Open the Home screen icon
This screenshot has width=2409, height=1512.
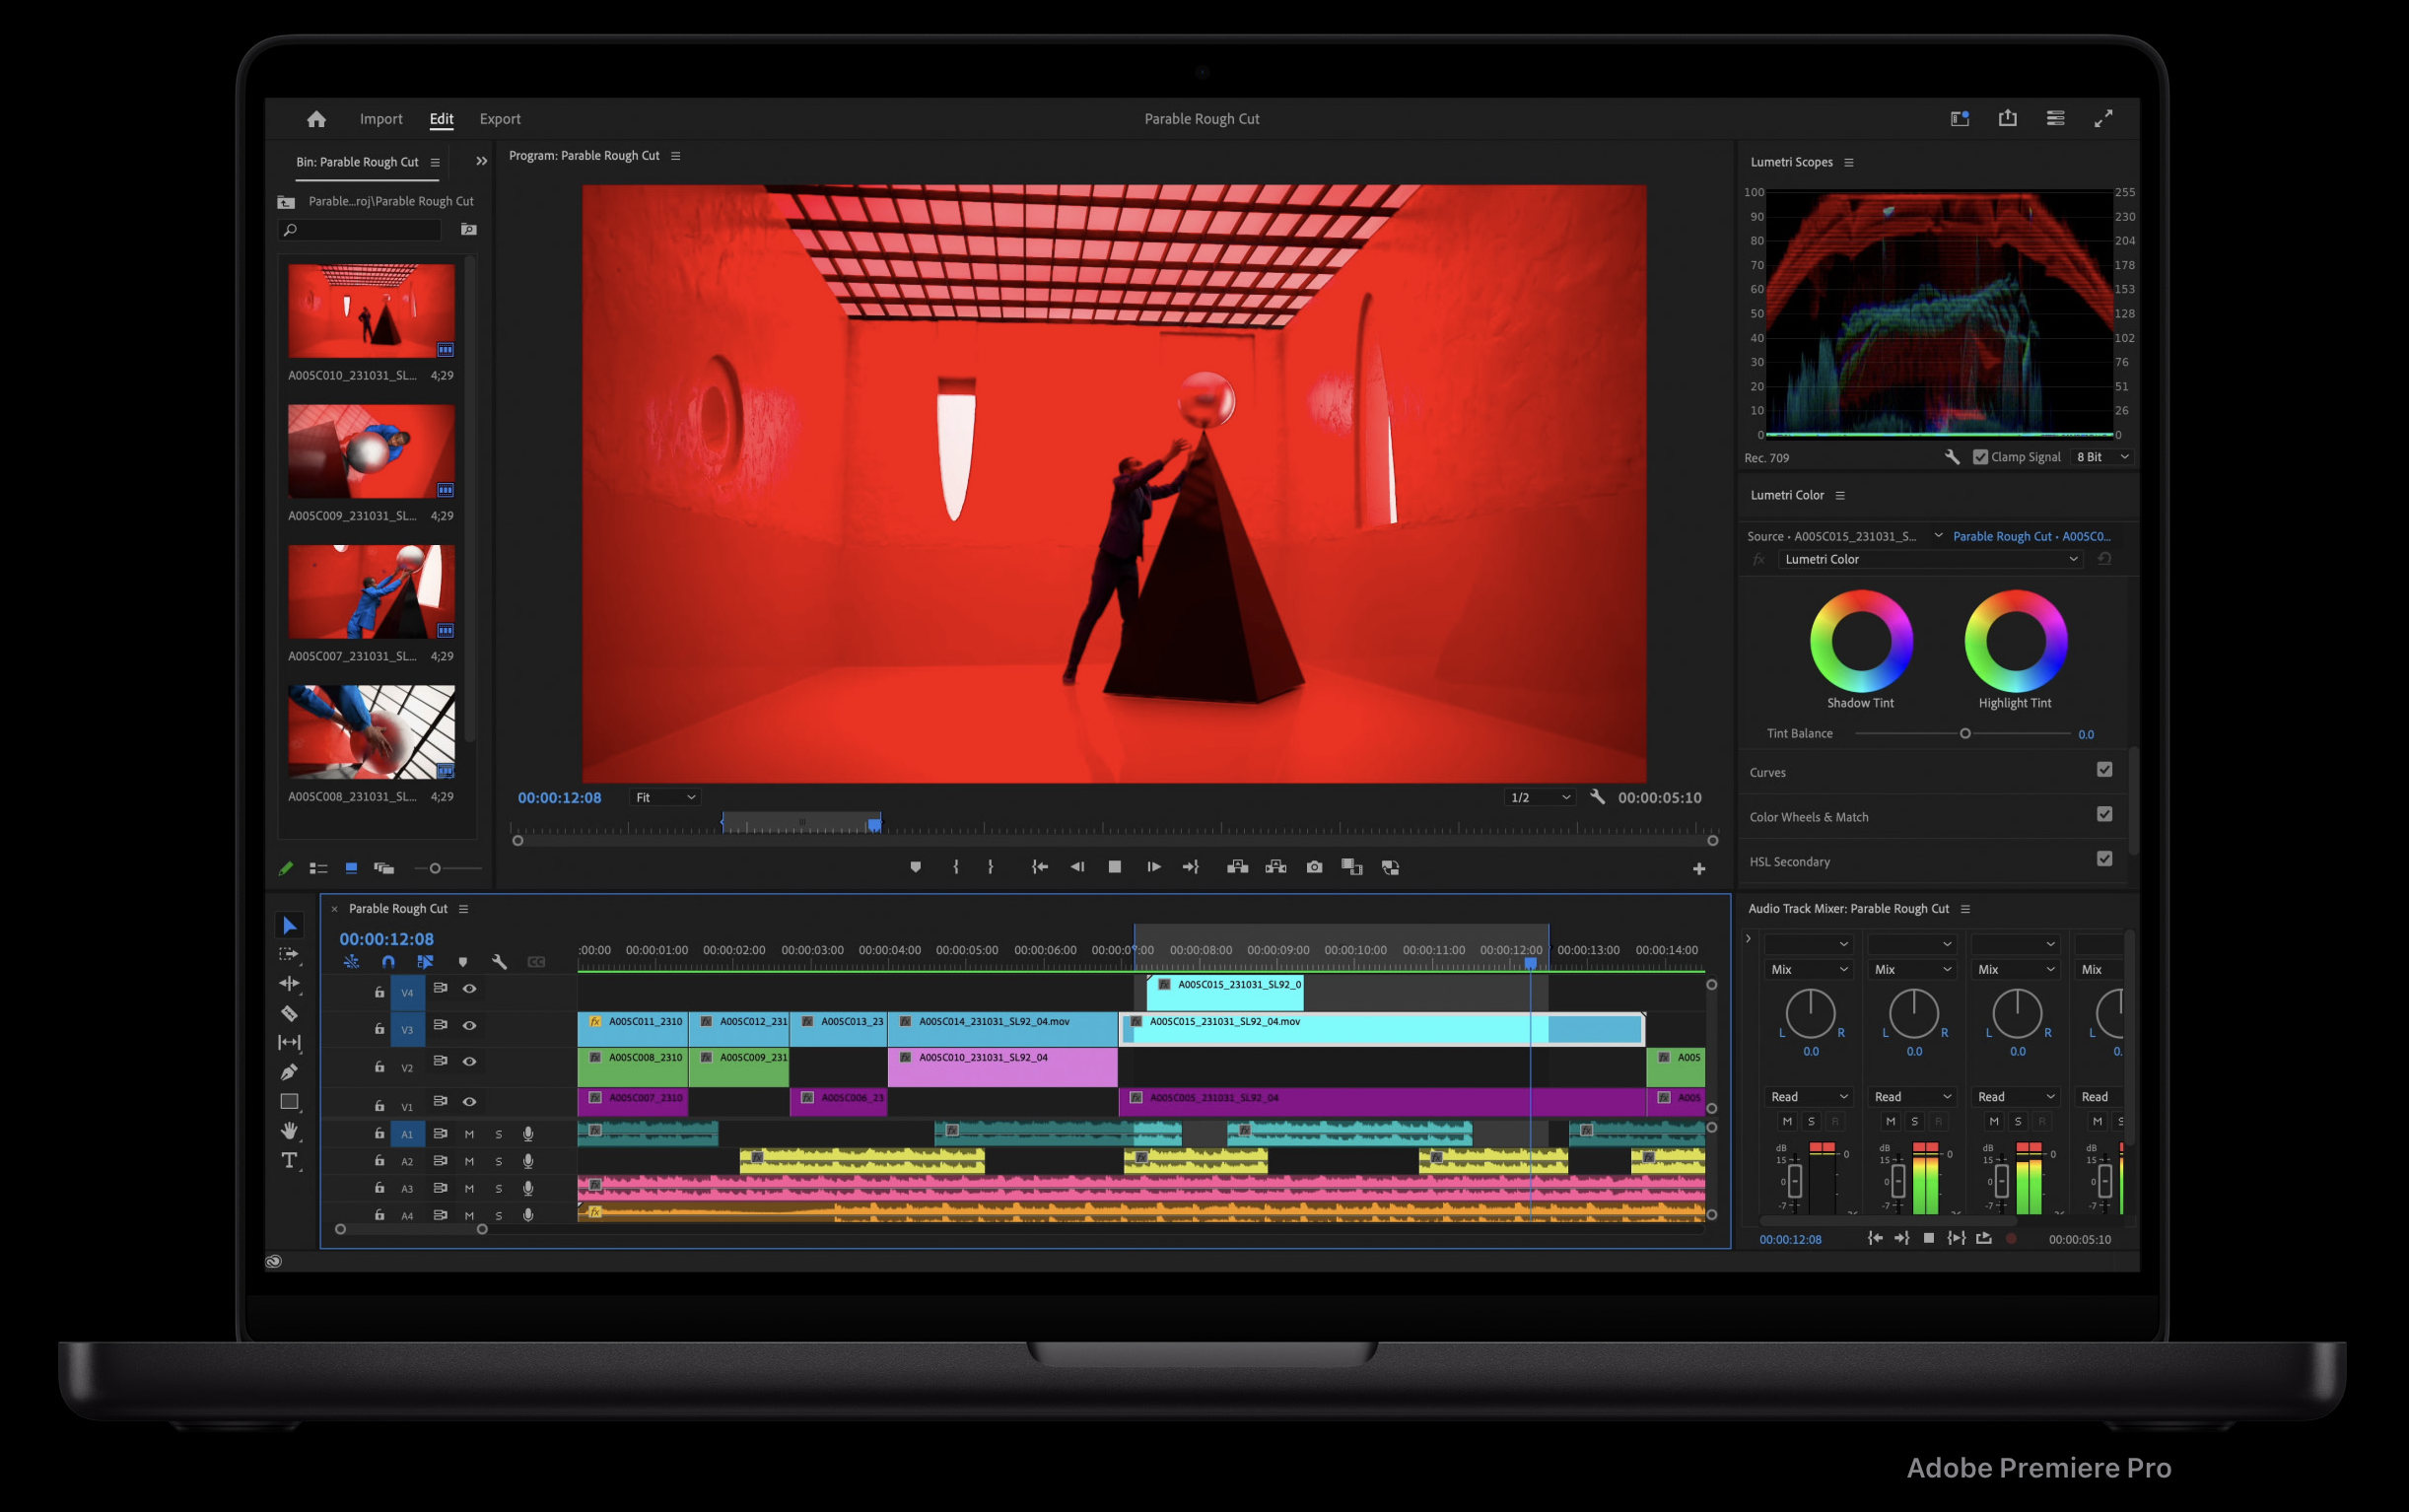coord(316,119)
